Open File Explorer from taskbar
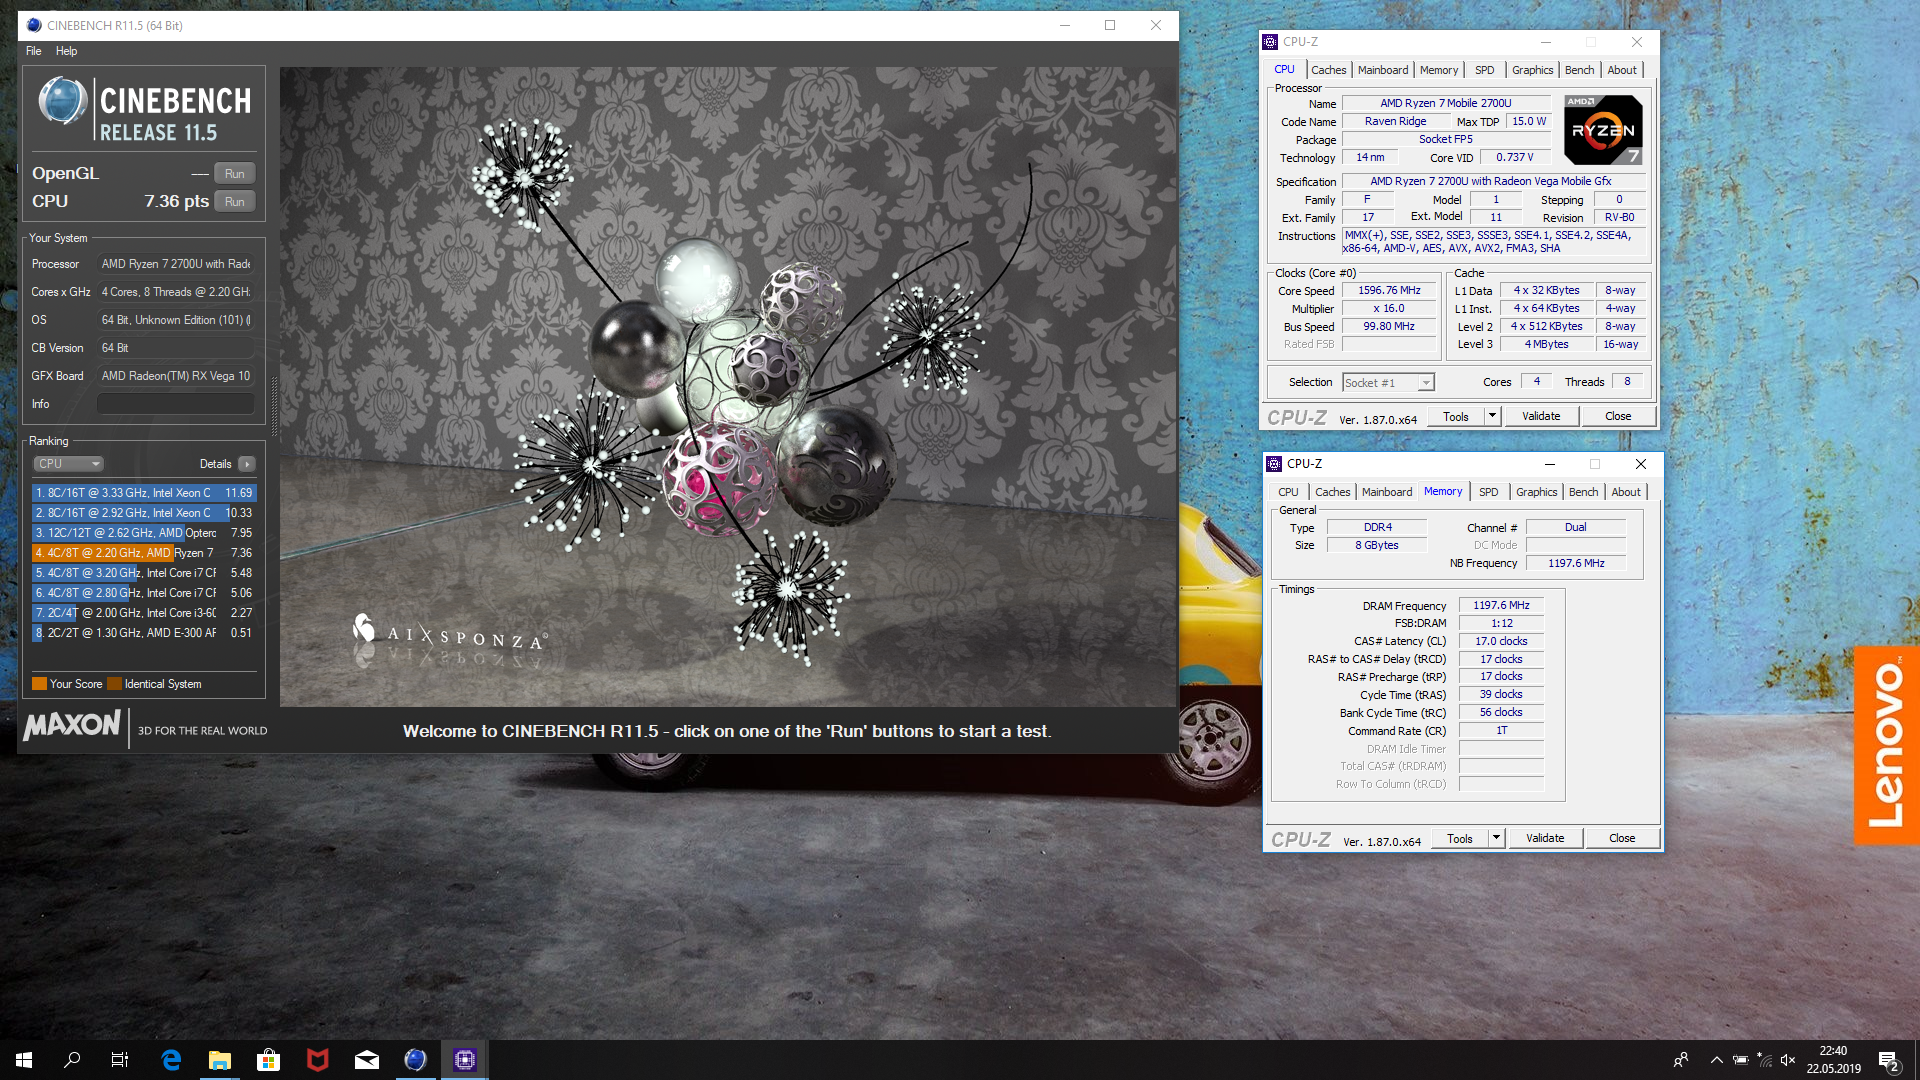 point(220,1060)
